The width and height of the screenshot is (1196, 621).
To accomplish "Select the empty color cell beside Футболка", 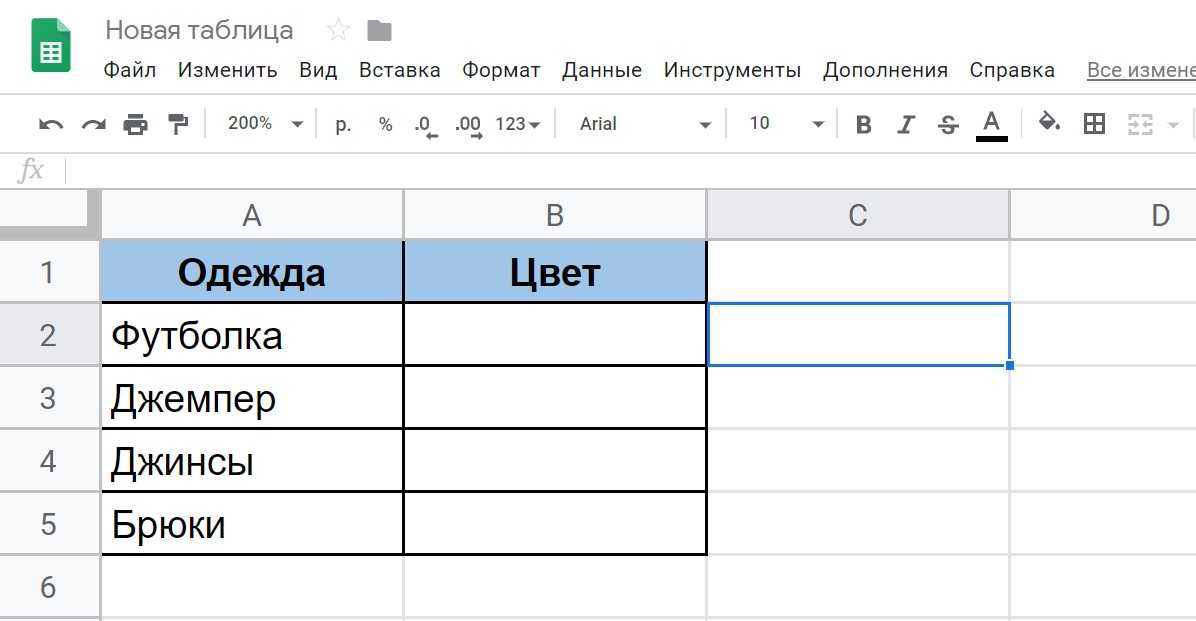I will [x=555, y=335].
